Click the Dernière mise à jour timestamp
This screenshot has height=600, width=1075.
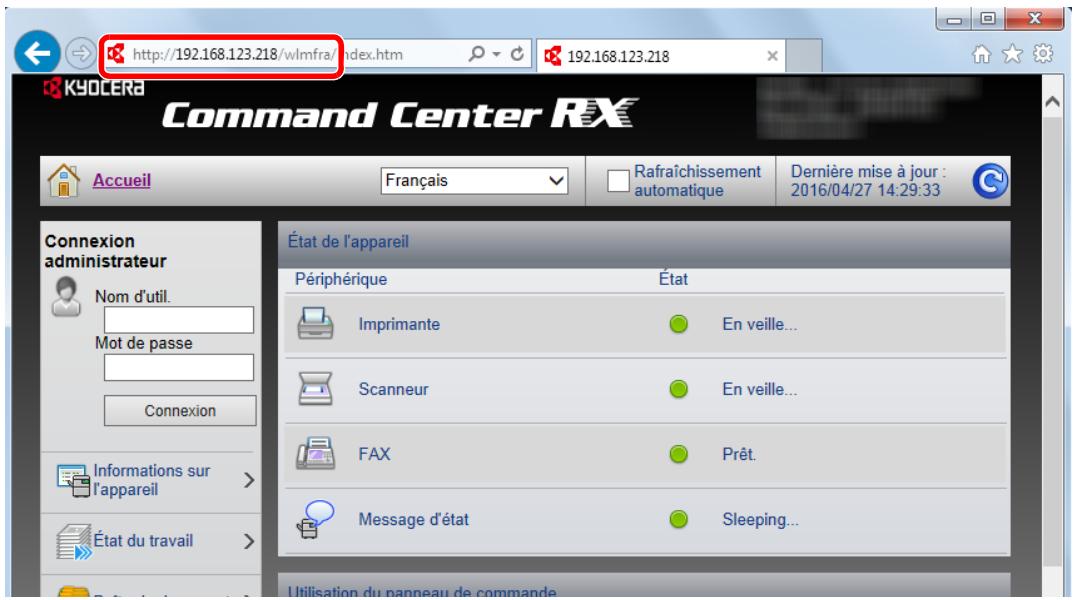pos(868,181)
